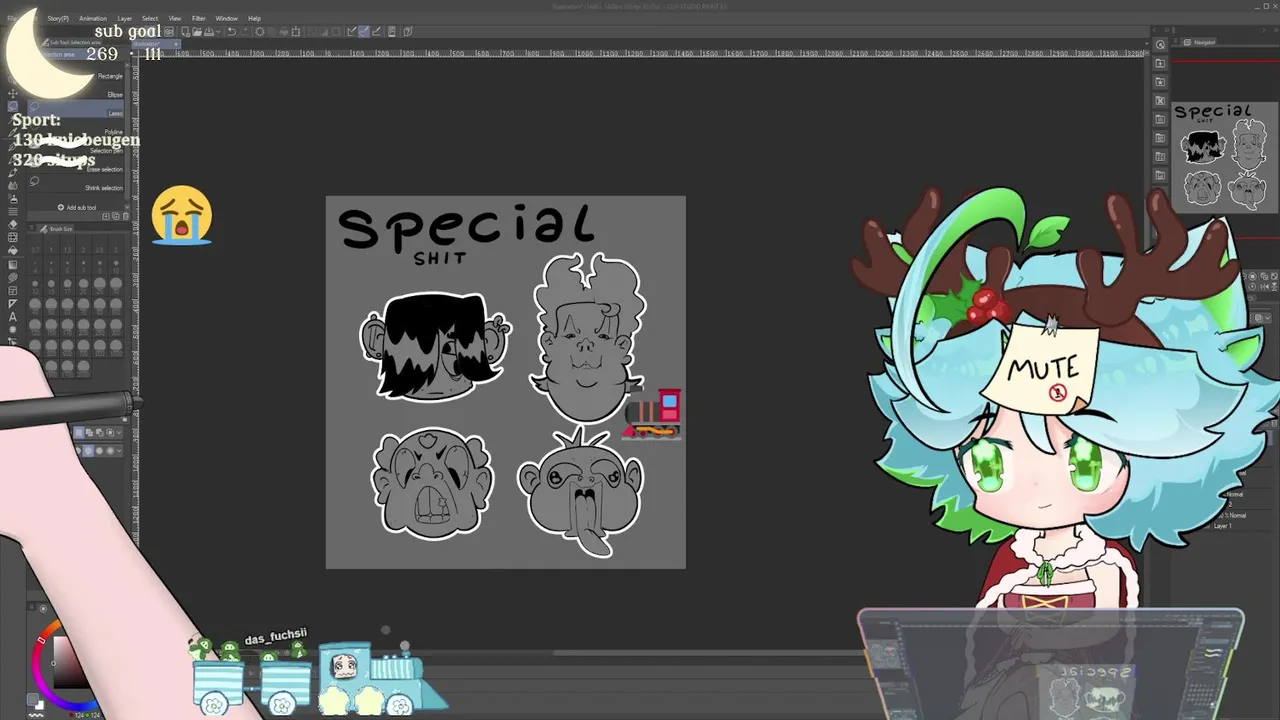The width and height of the screenshot is (1280, 720).
Task: Click the duplicate sub tool icon
Action: pos(116,216)
